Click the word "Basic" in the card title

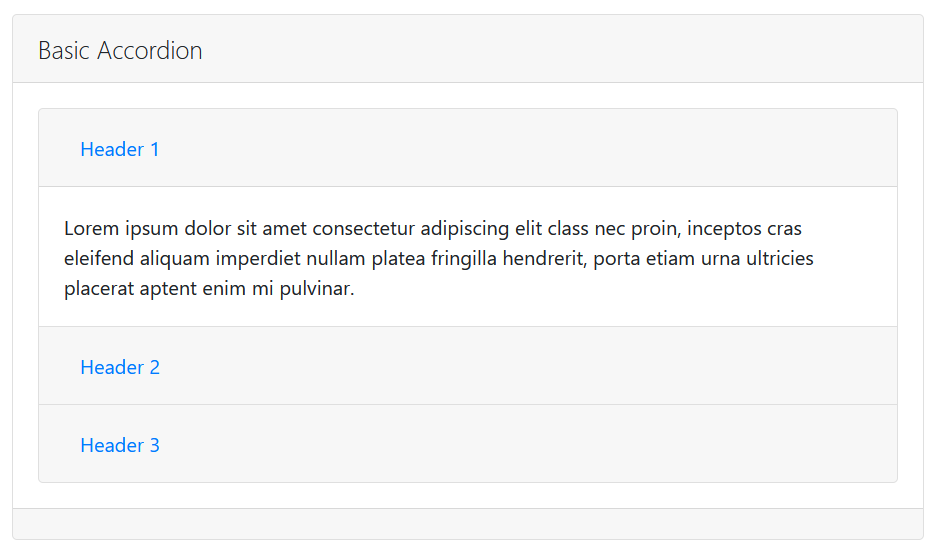coord(64,51)
